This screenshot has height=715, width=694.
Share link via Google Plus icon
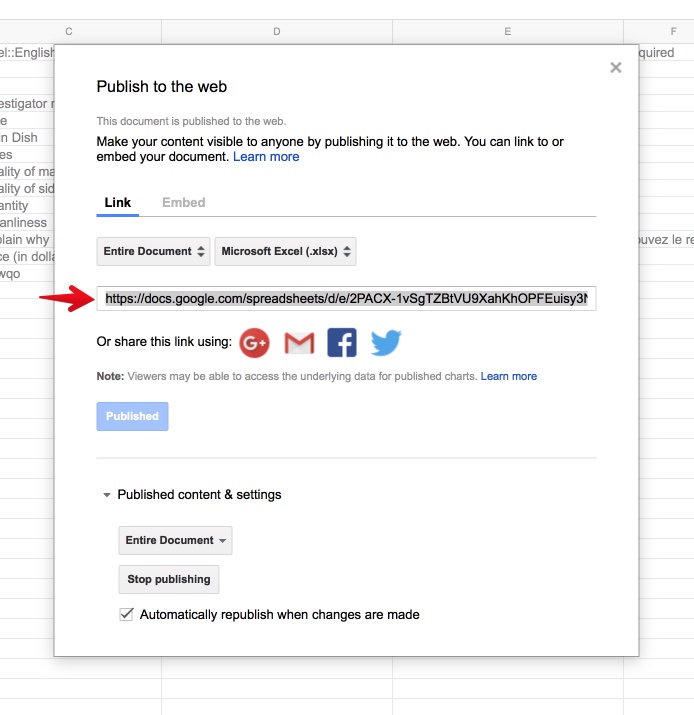(x=255, y=343)
